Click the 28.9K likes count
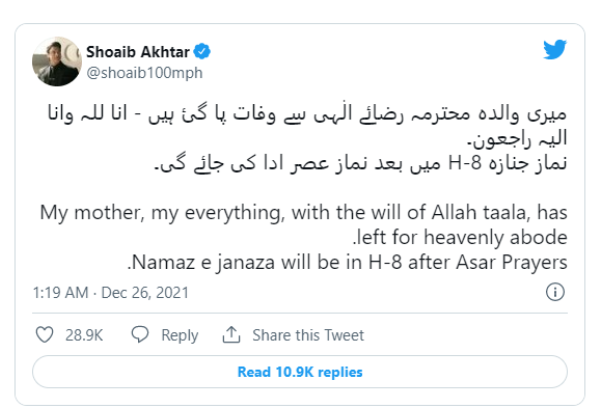The width and height of the screenshot is (600, 415). pyautogui.click(x=81, y=335)
